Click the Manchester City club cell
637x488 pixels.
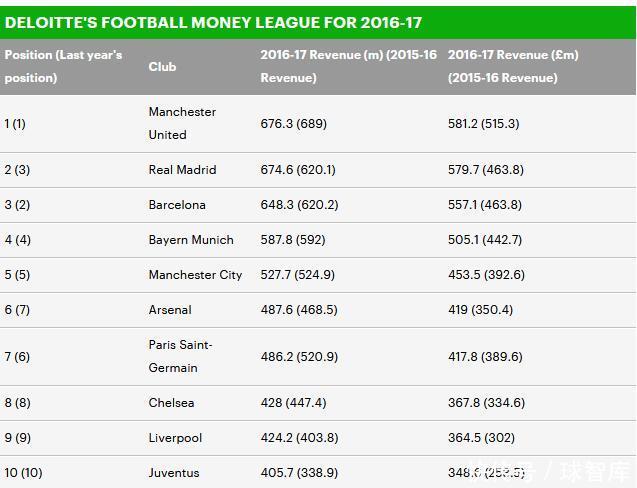click(195, 275)
